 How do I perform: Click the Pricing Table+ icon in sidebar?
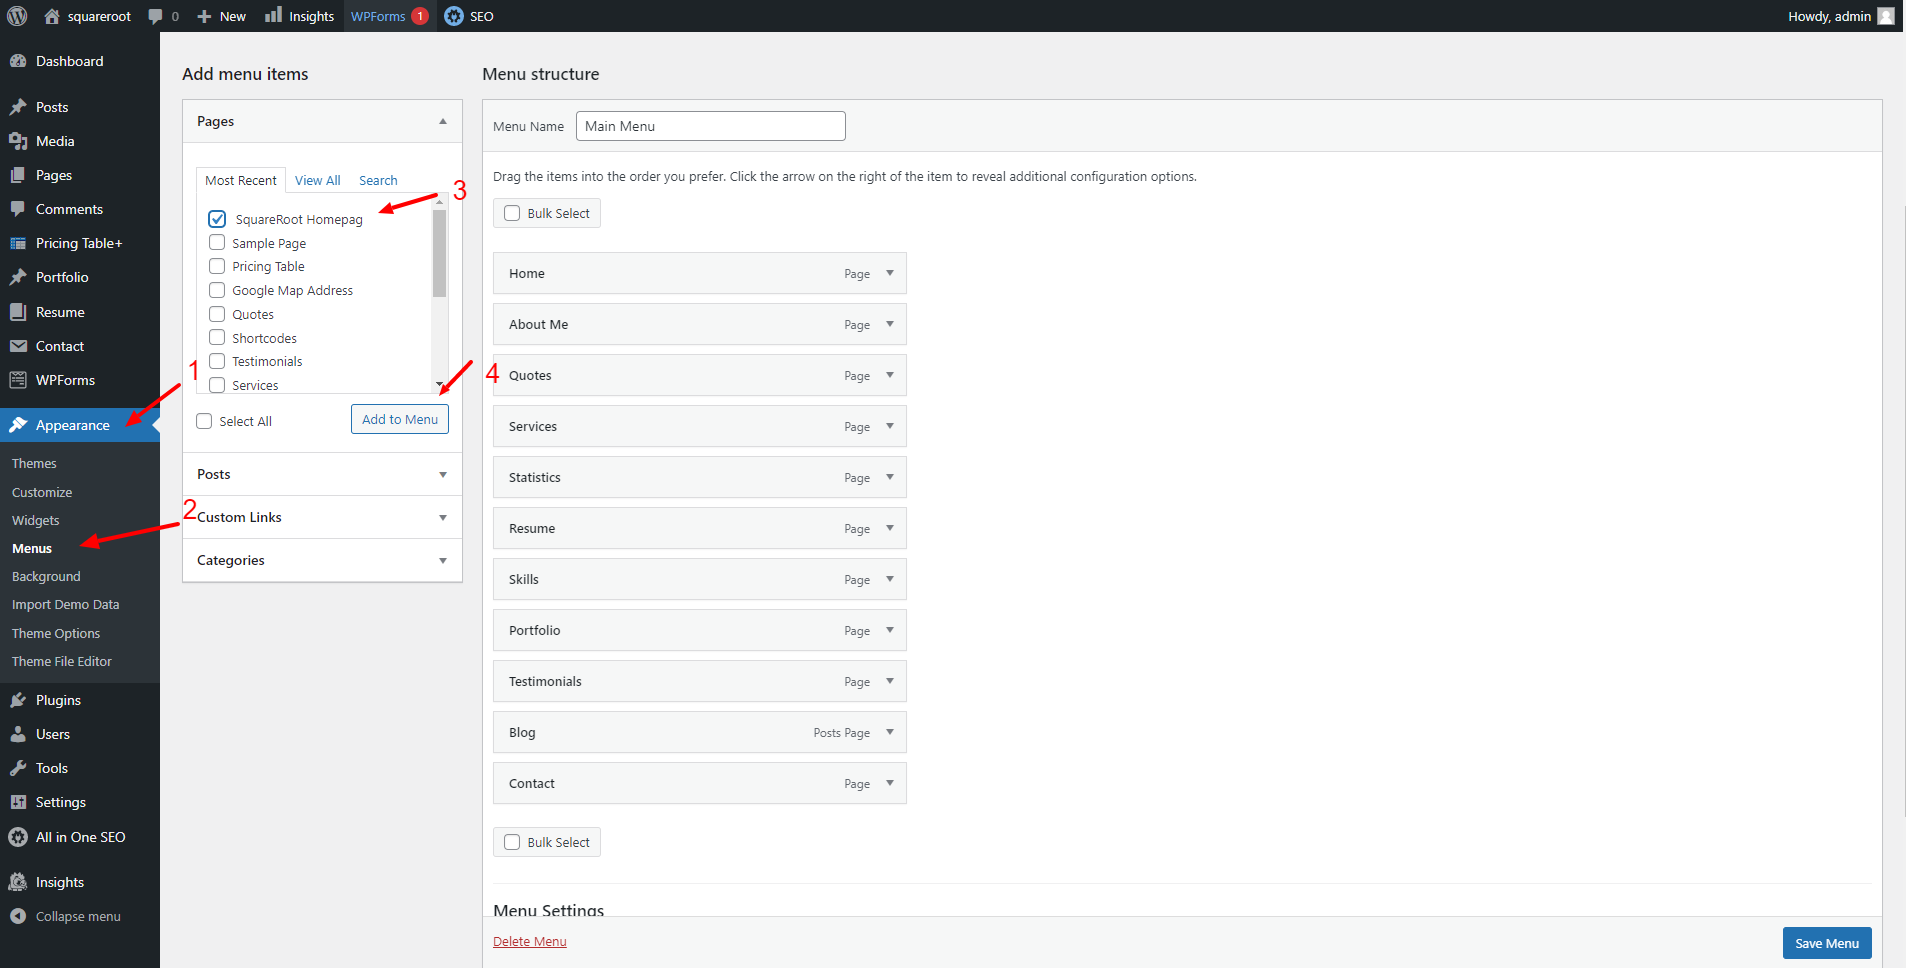(x=18, y=243)
